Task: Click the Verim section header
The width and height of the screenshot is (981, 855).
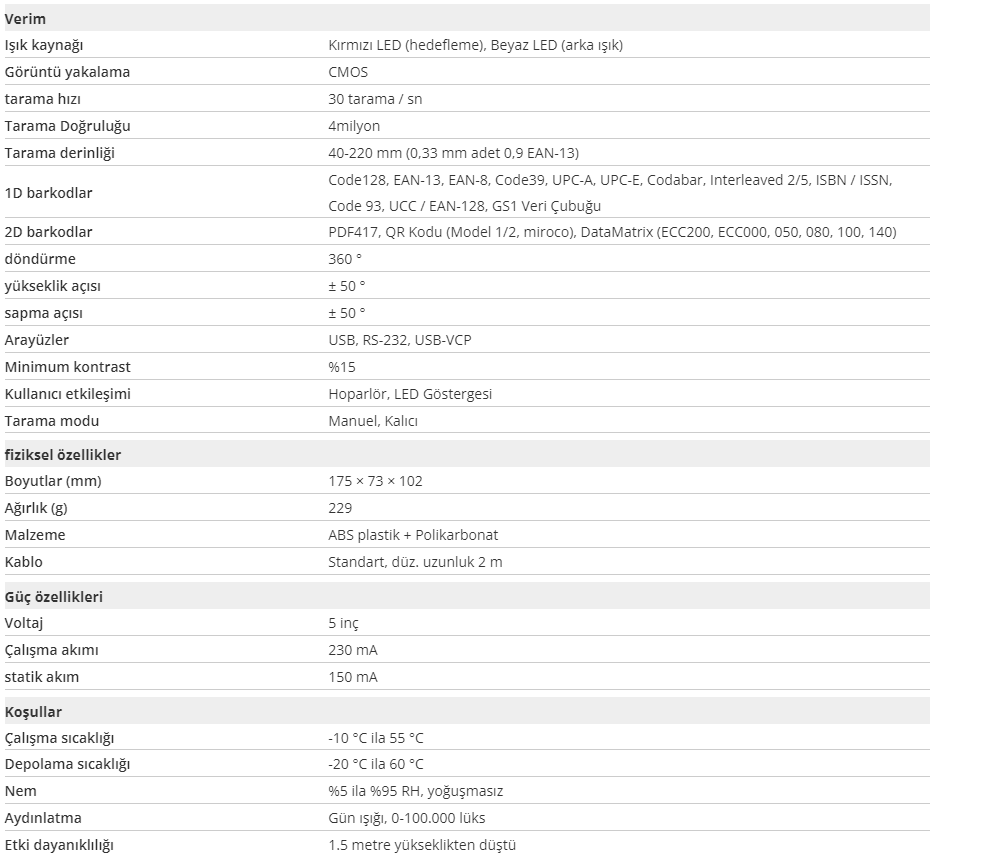Action: pyautogui.click(x=26, y=18)
